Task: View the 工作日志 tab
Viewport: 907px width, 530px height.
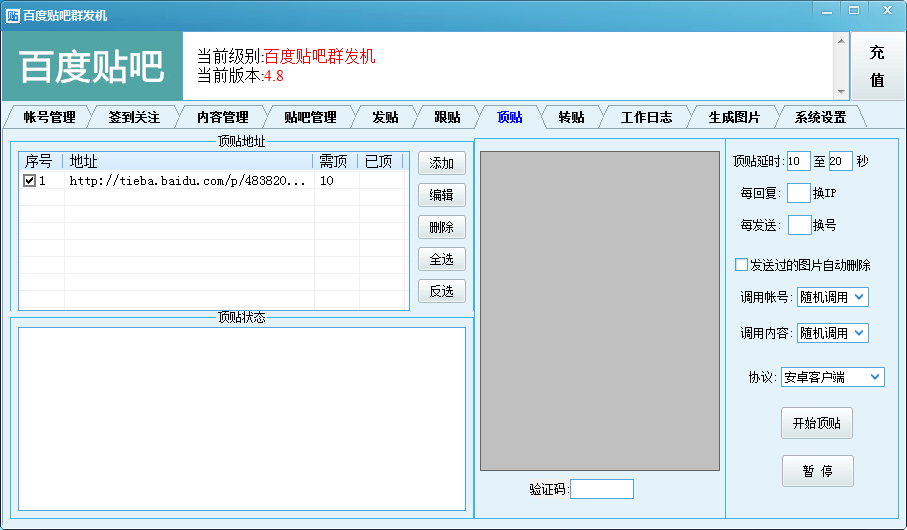Action: click(646, 117)
